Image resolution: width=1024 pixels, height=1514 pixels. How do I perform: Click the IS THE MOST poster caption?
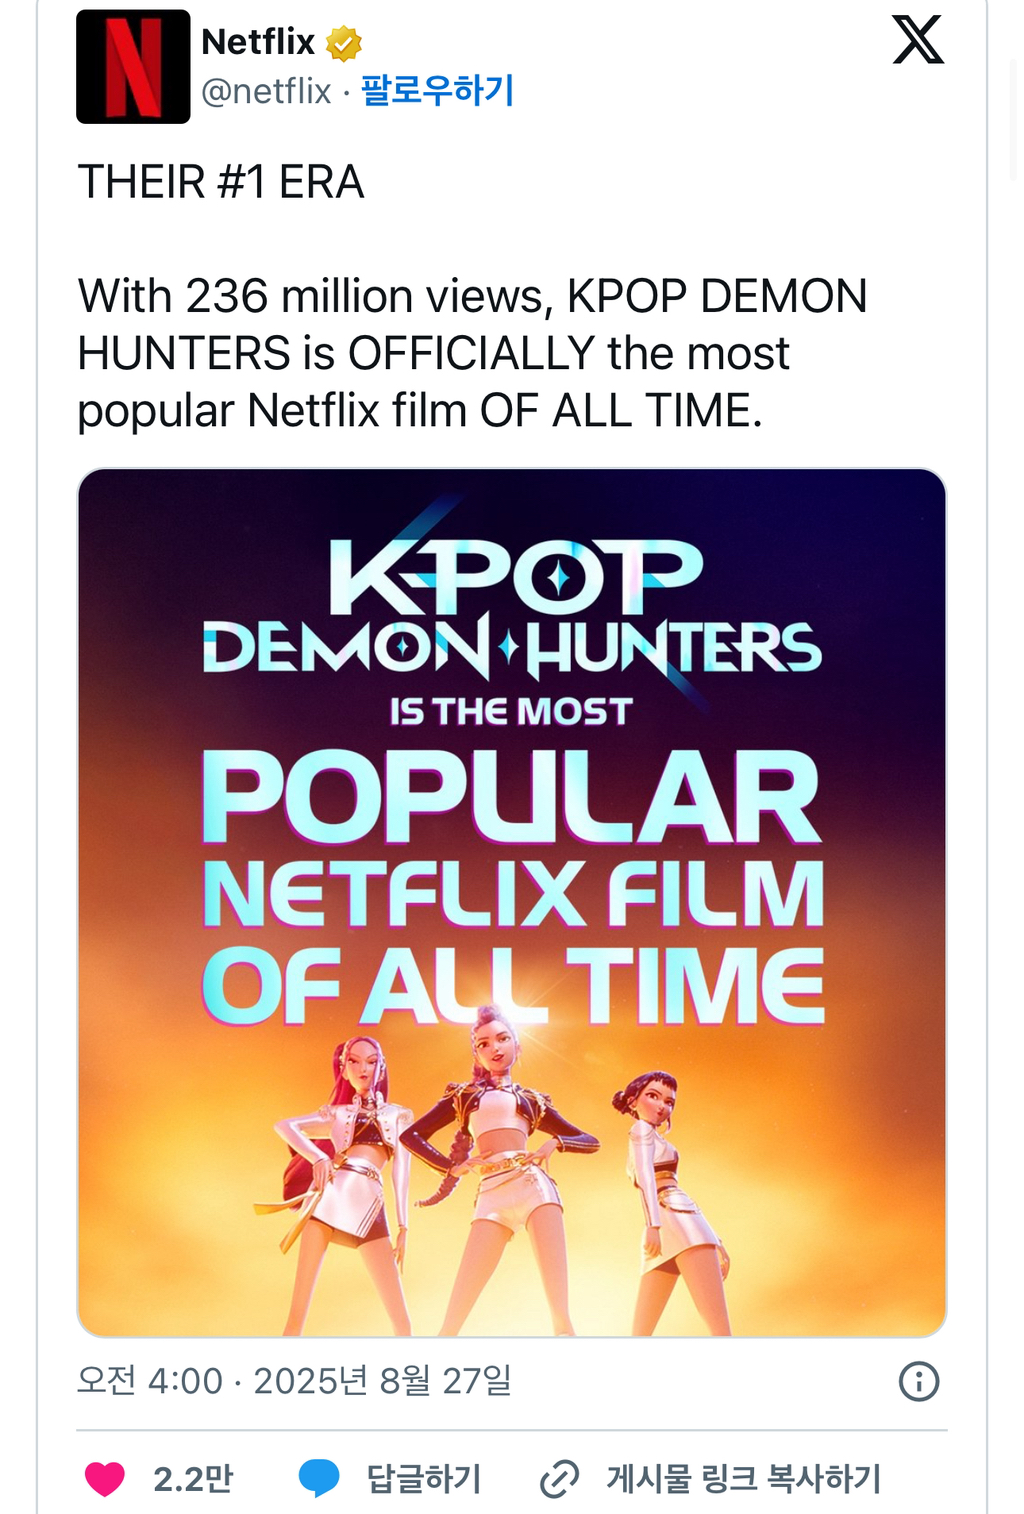(511, 712)
